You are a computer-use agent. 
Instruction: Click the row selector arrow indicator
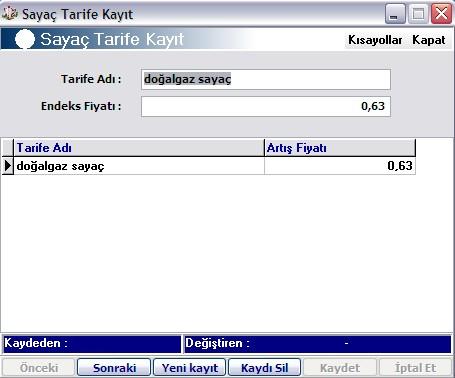8,166
